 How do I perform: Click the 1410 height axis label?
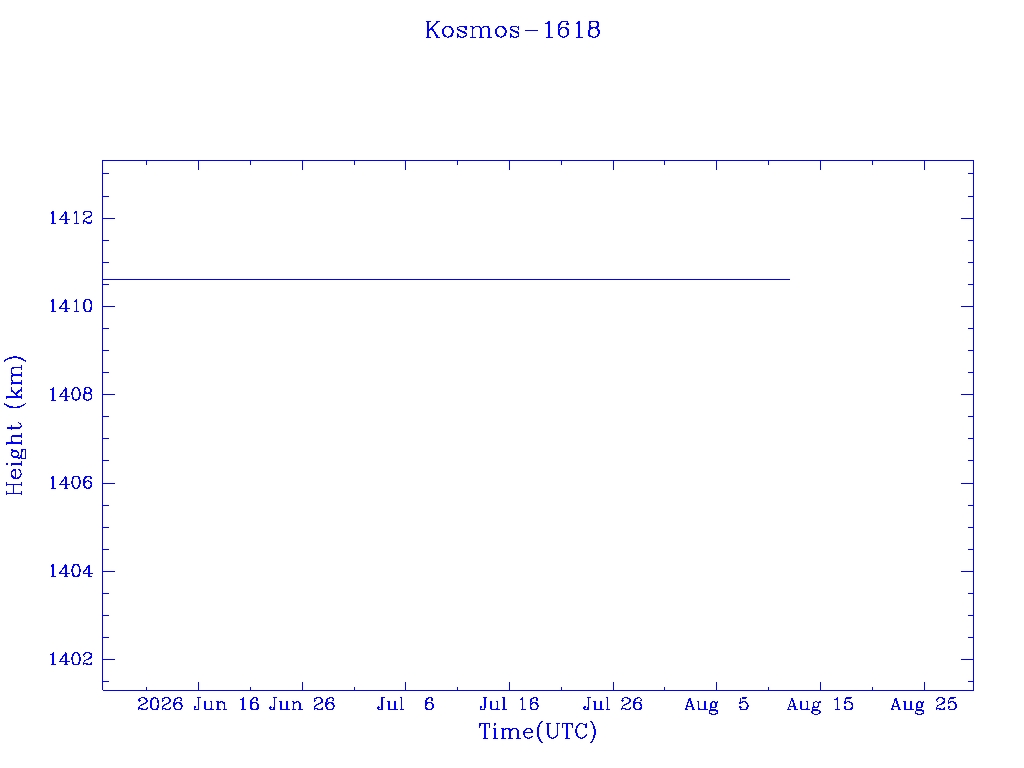[x=71, y=306]
